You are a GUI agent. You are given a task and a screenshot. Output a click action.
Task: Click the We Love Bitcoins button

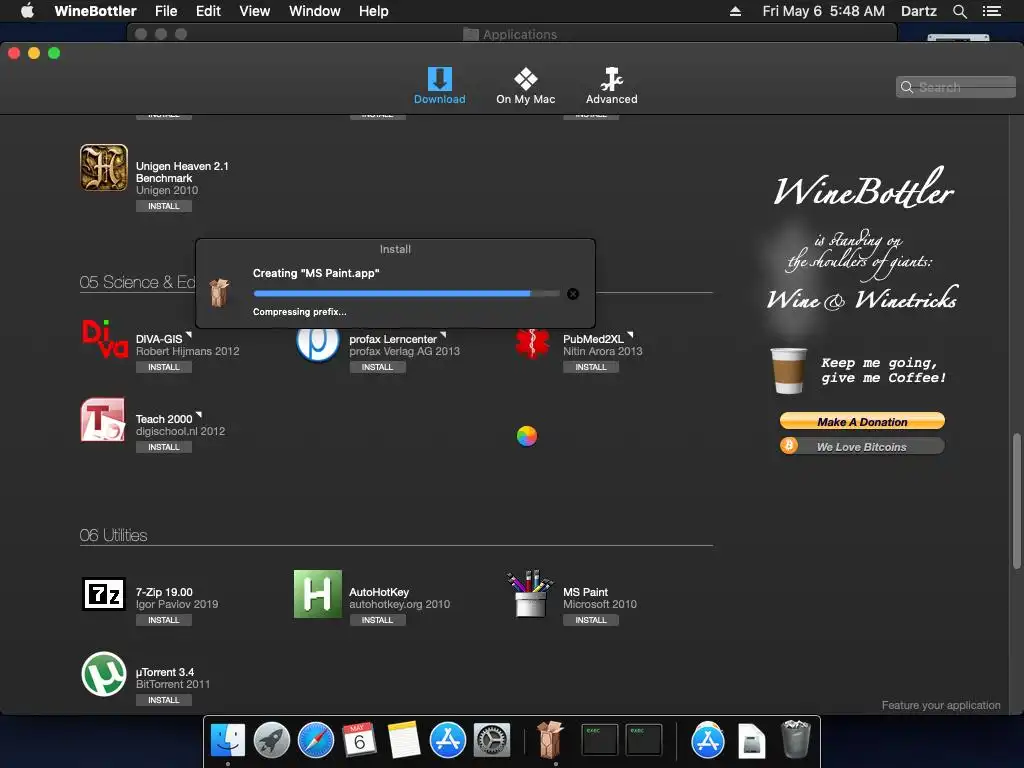(862, 447)
